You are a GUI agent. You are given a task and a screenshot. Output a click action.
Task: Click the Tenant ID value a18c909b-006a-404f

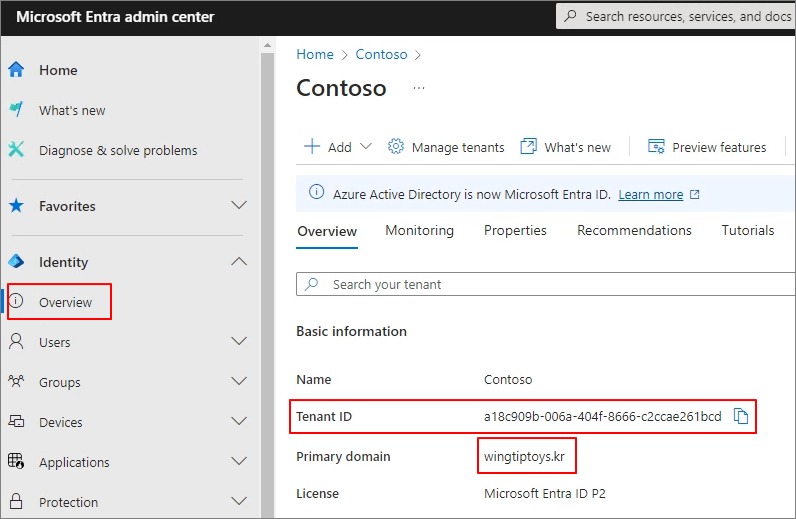(x=603, y=416)
